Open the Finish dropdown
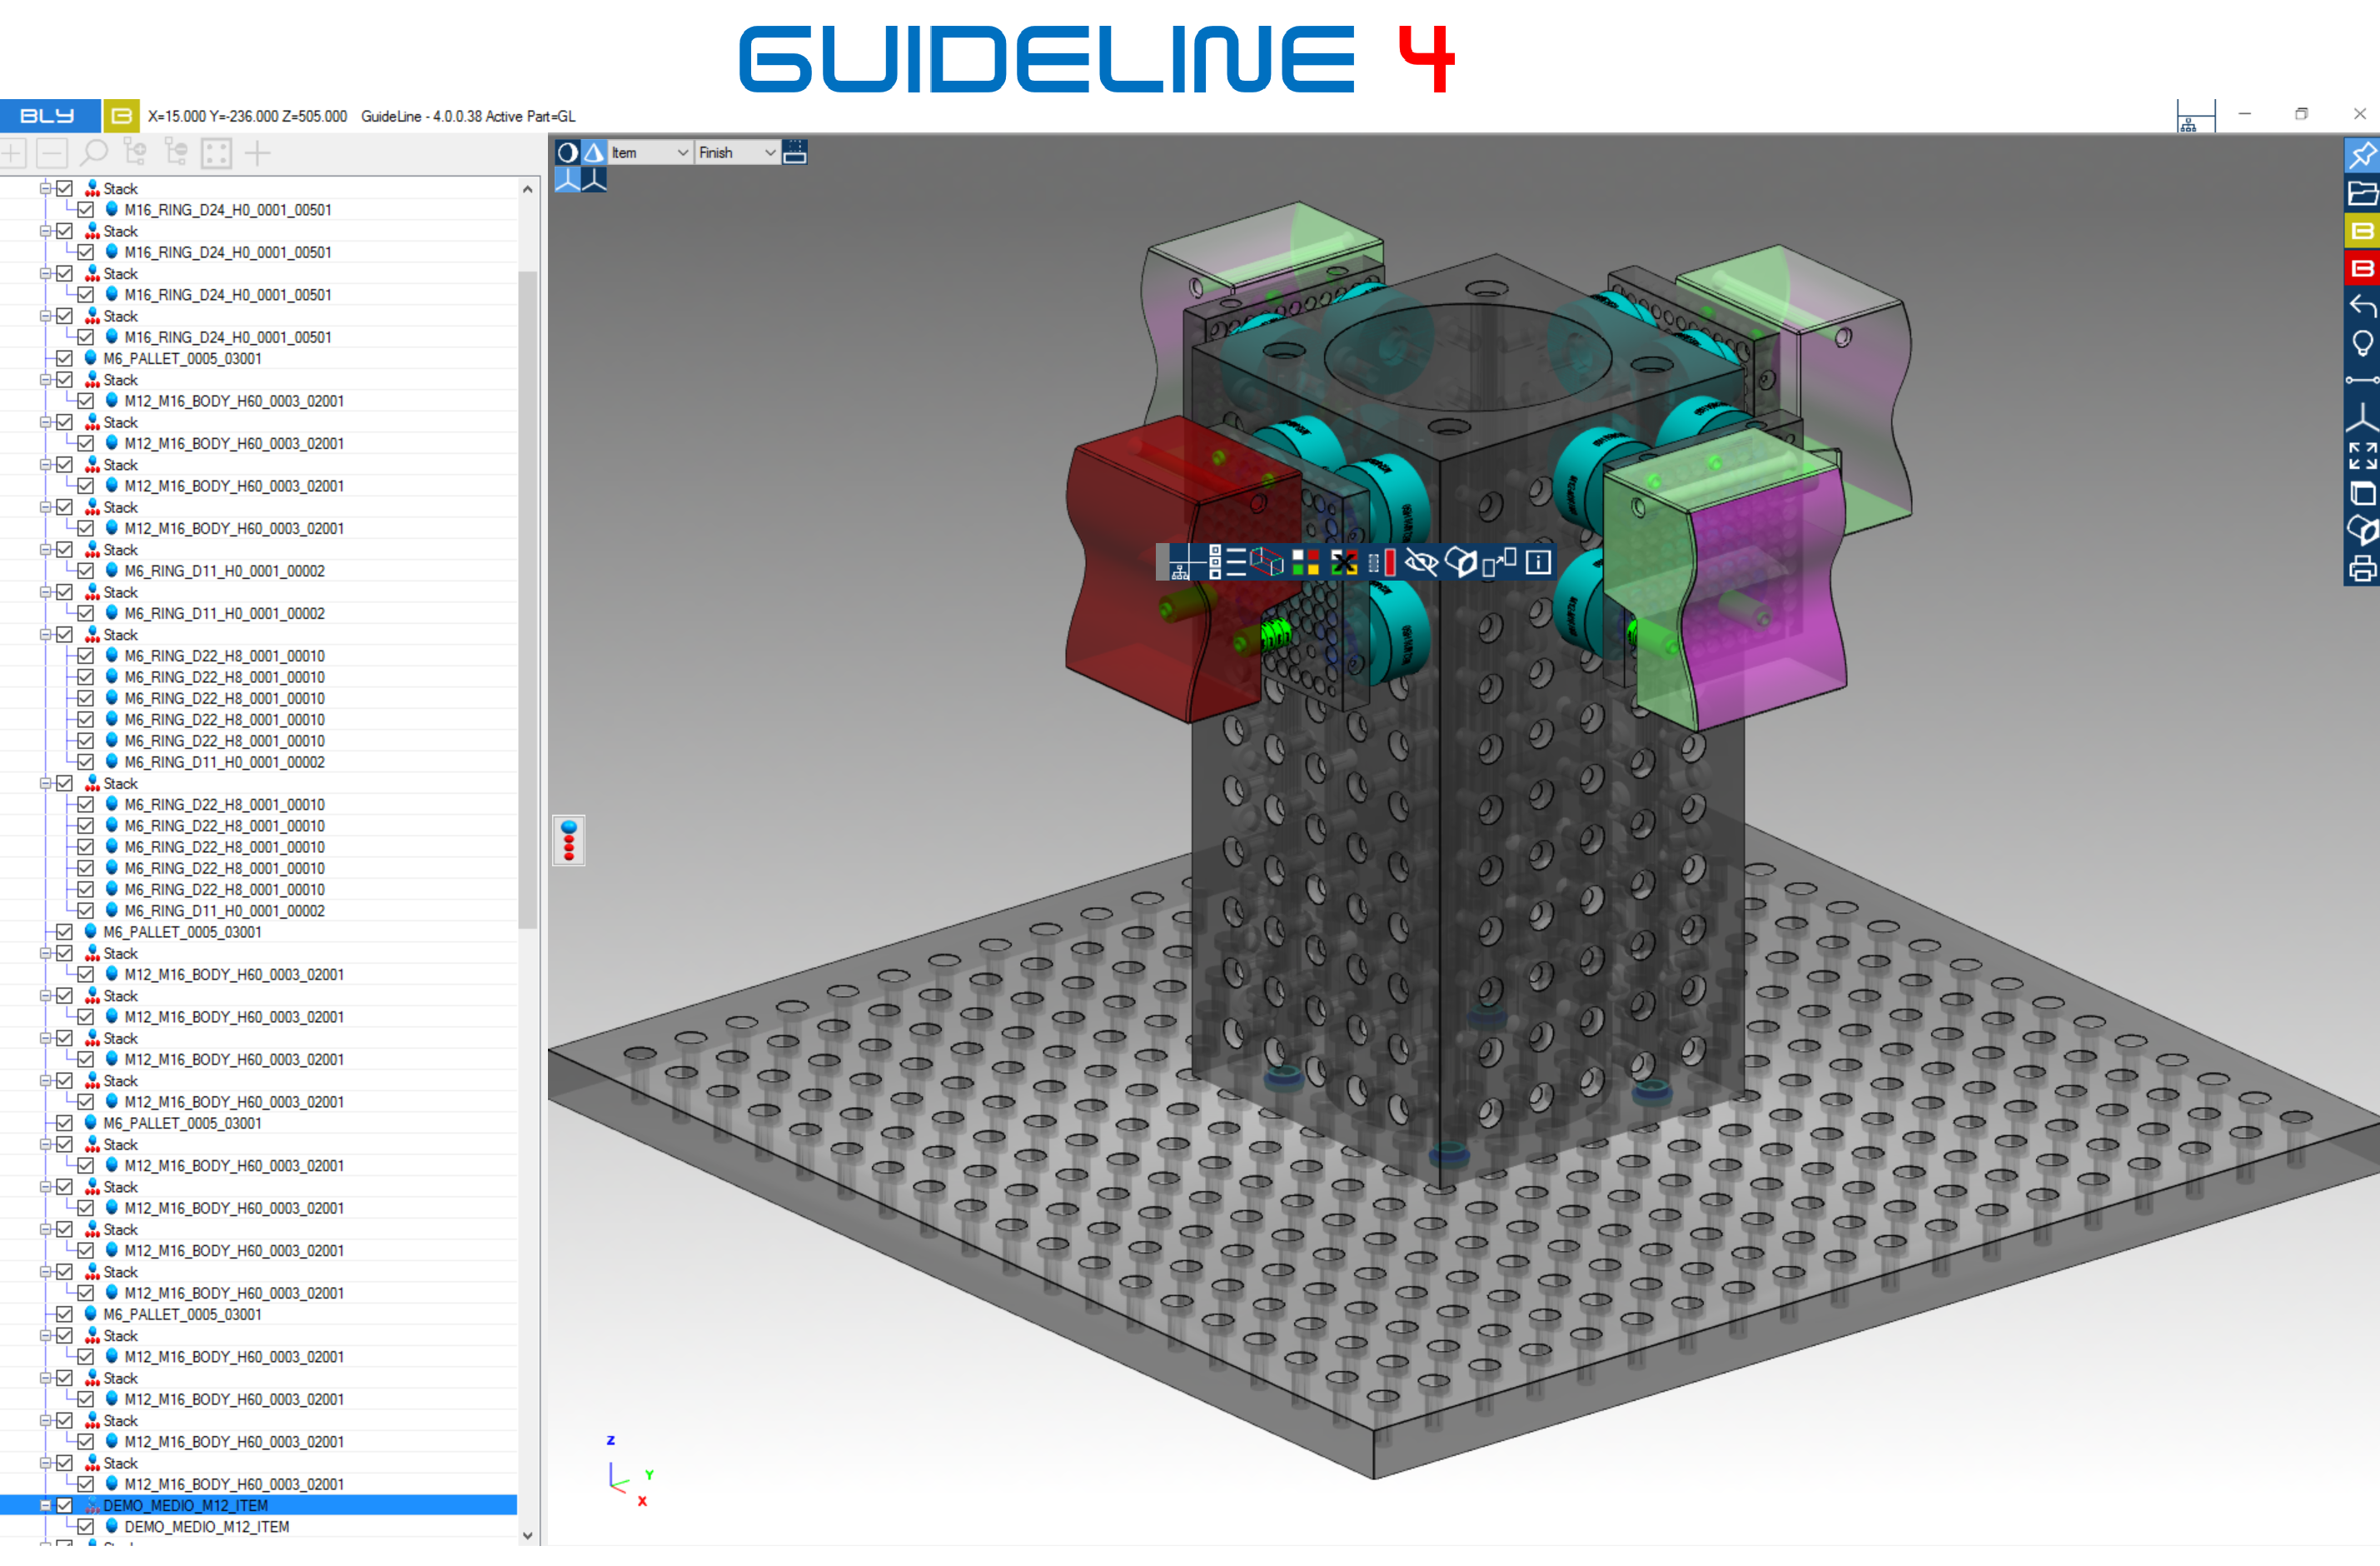 (737, 153)
